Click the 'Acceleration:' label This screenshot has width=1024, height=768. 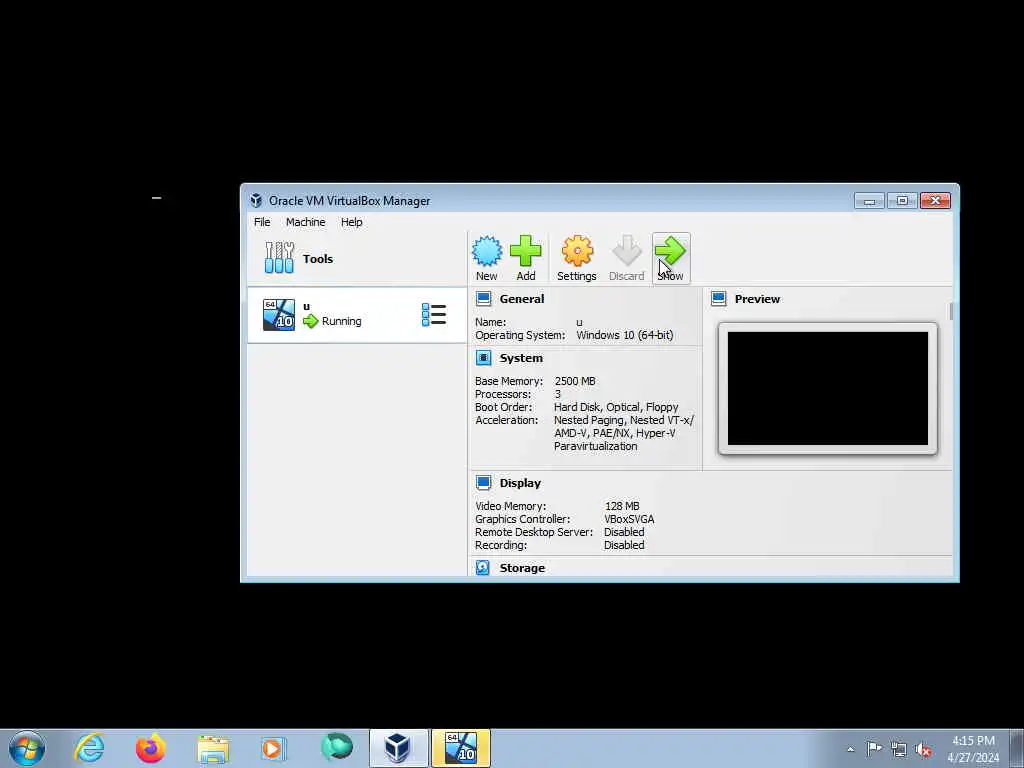pyautogui.click(x=506, y=421)
